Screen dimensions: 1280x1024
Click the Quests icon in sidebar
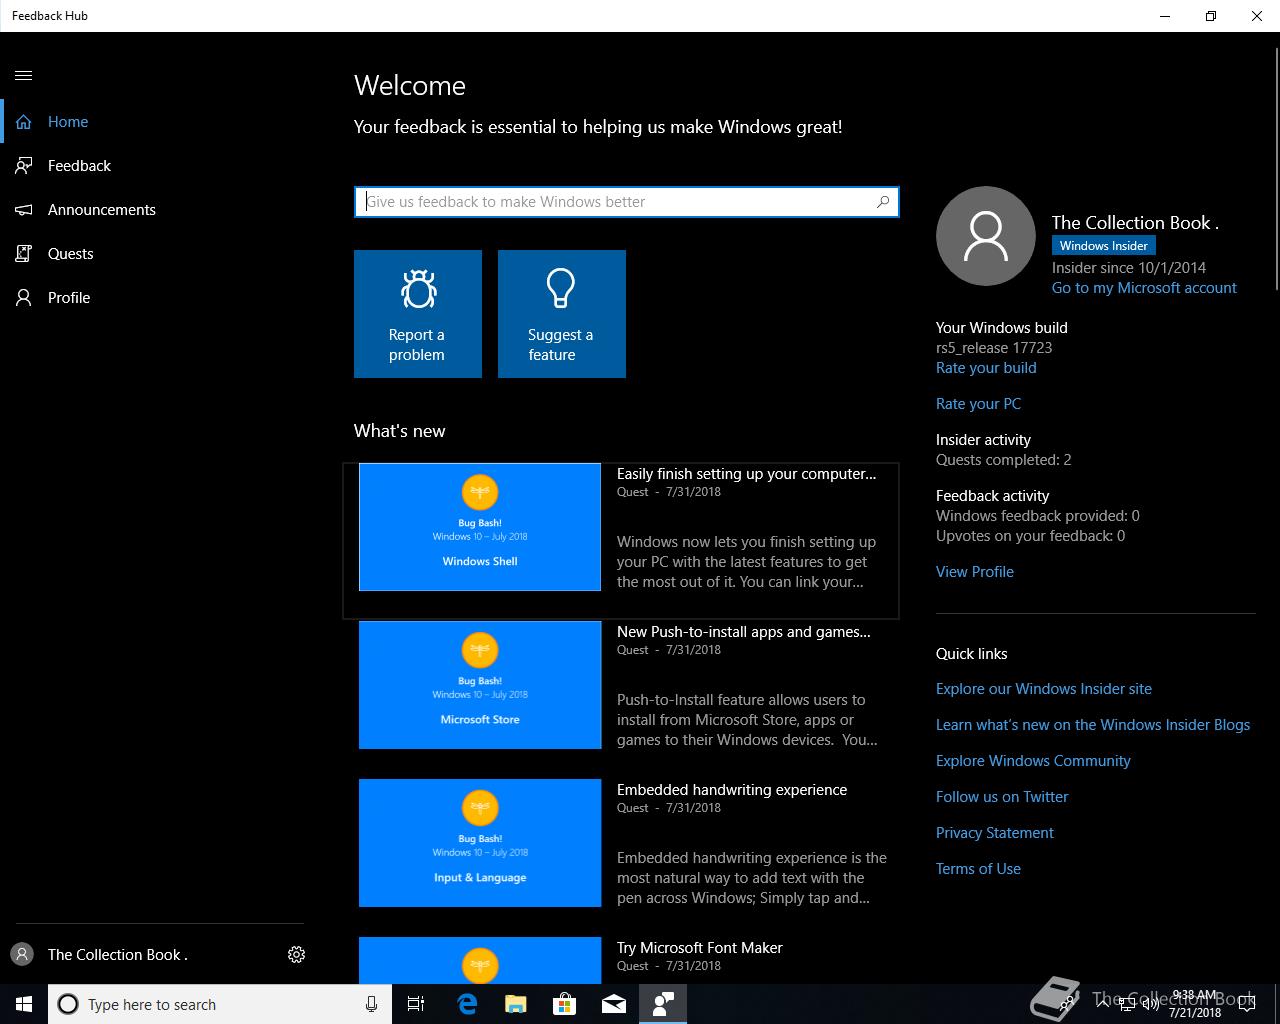pos(24,254)
